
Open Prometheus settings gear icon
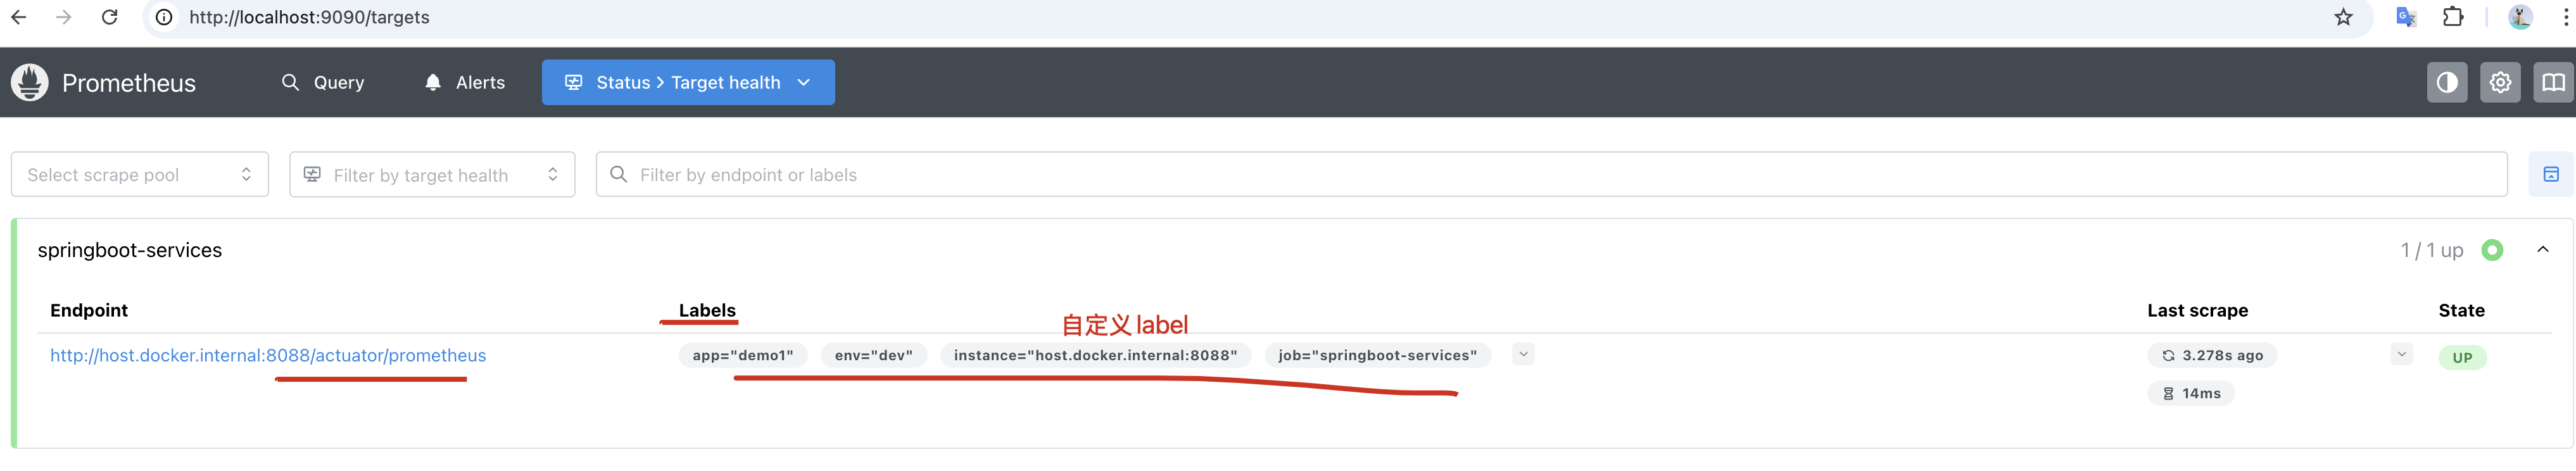[x=2500, y=83]
